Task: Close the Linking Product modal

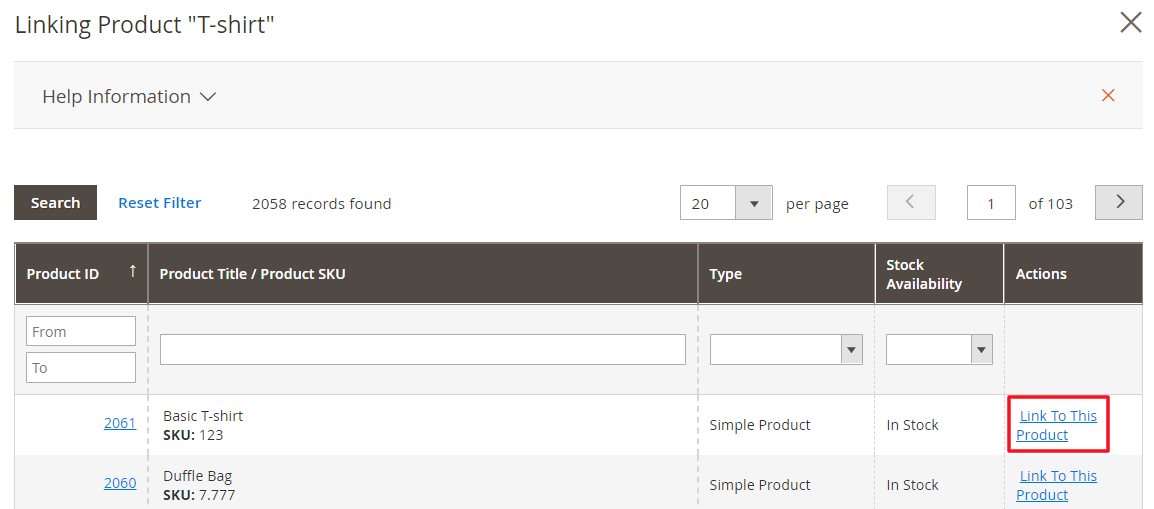Action: pyautogui.click(x=1130, y=23)
